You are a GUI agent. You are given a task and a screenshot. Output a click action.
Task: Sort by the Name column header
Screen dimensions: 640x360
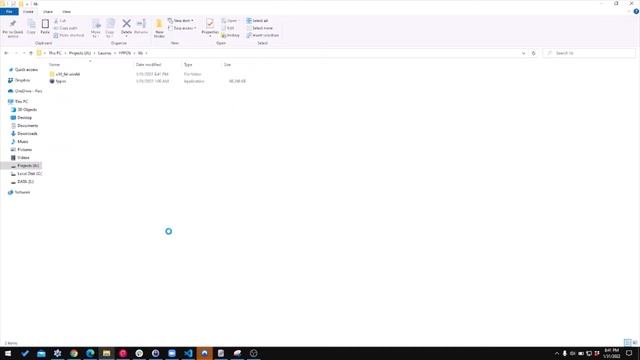coord(54,64)
